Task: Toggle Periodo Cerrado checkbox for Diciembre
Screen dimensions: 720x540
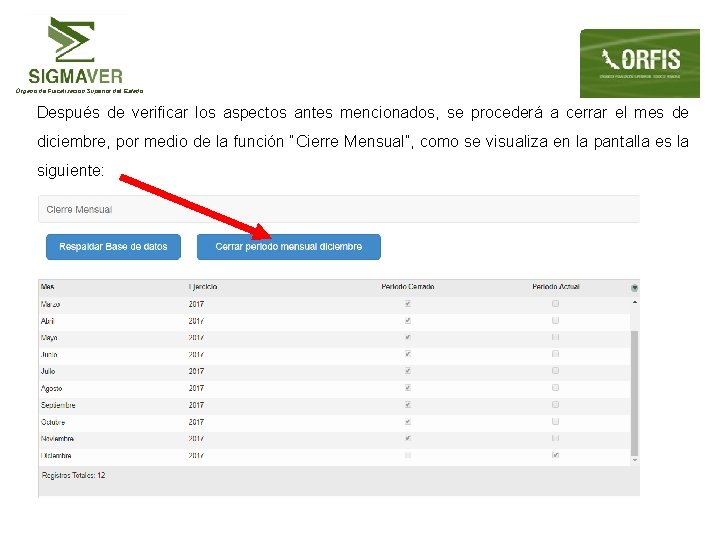Action: 408,456
